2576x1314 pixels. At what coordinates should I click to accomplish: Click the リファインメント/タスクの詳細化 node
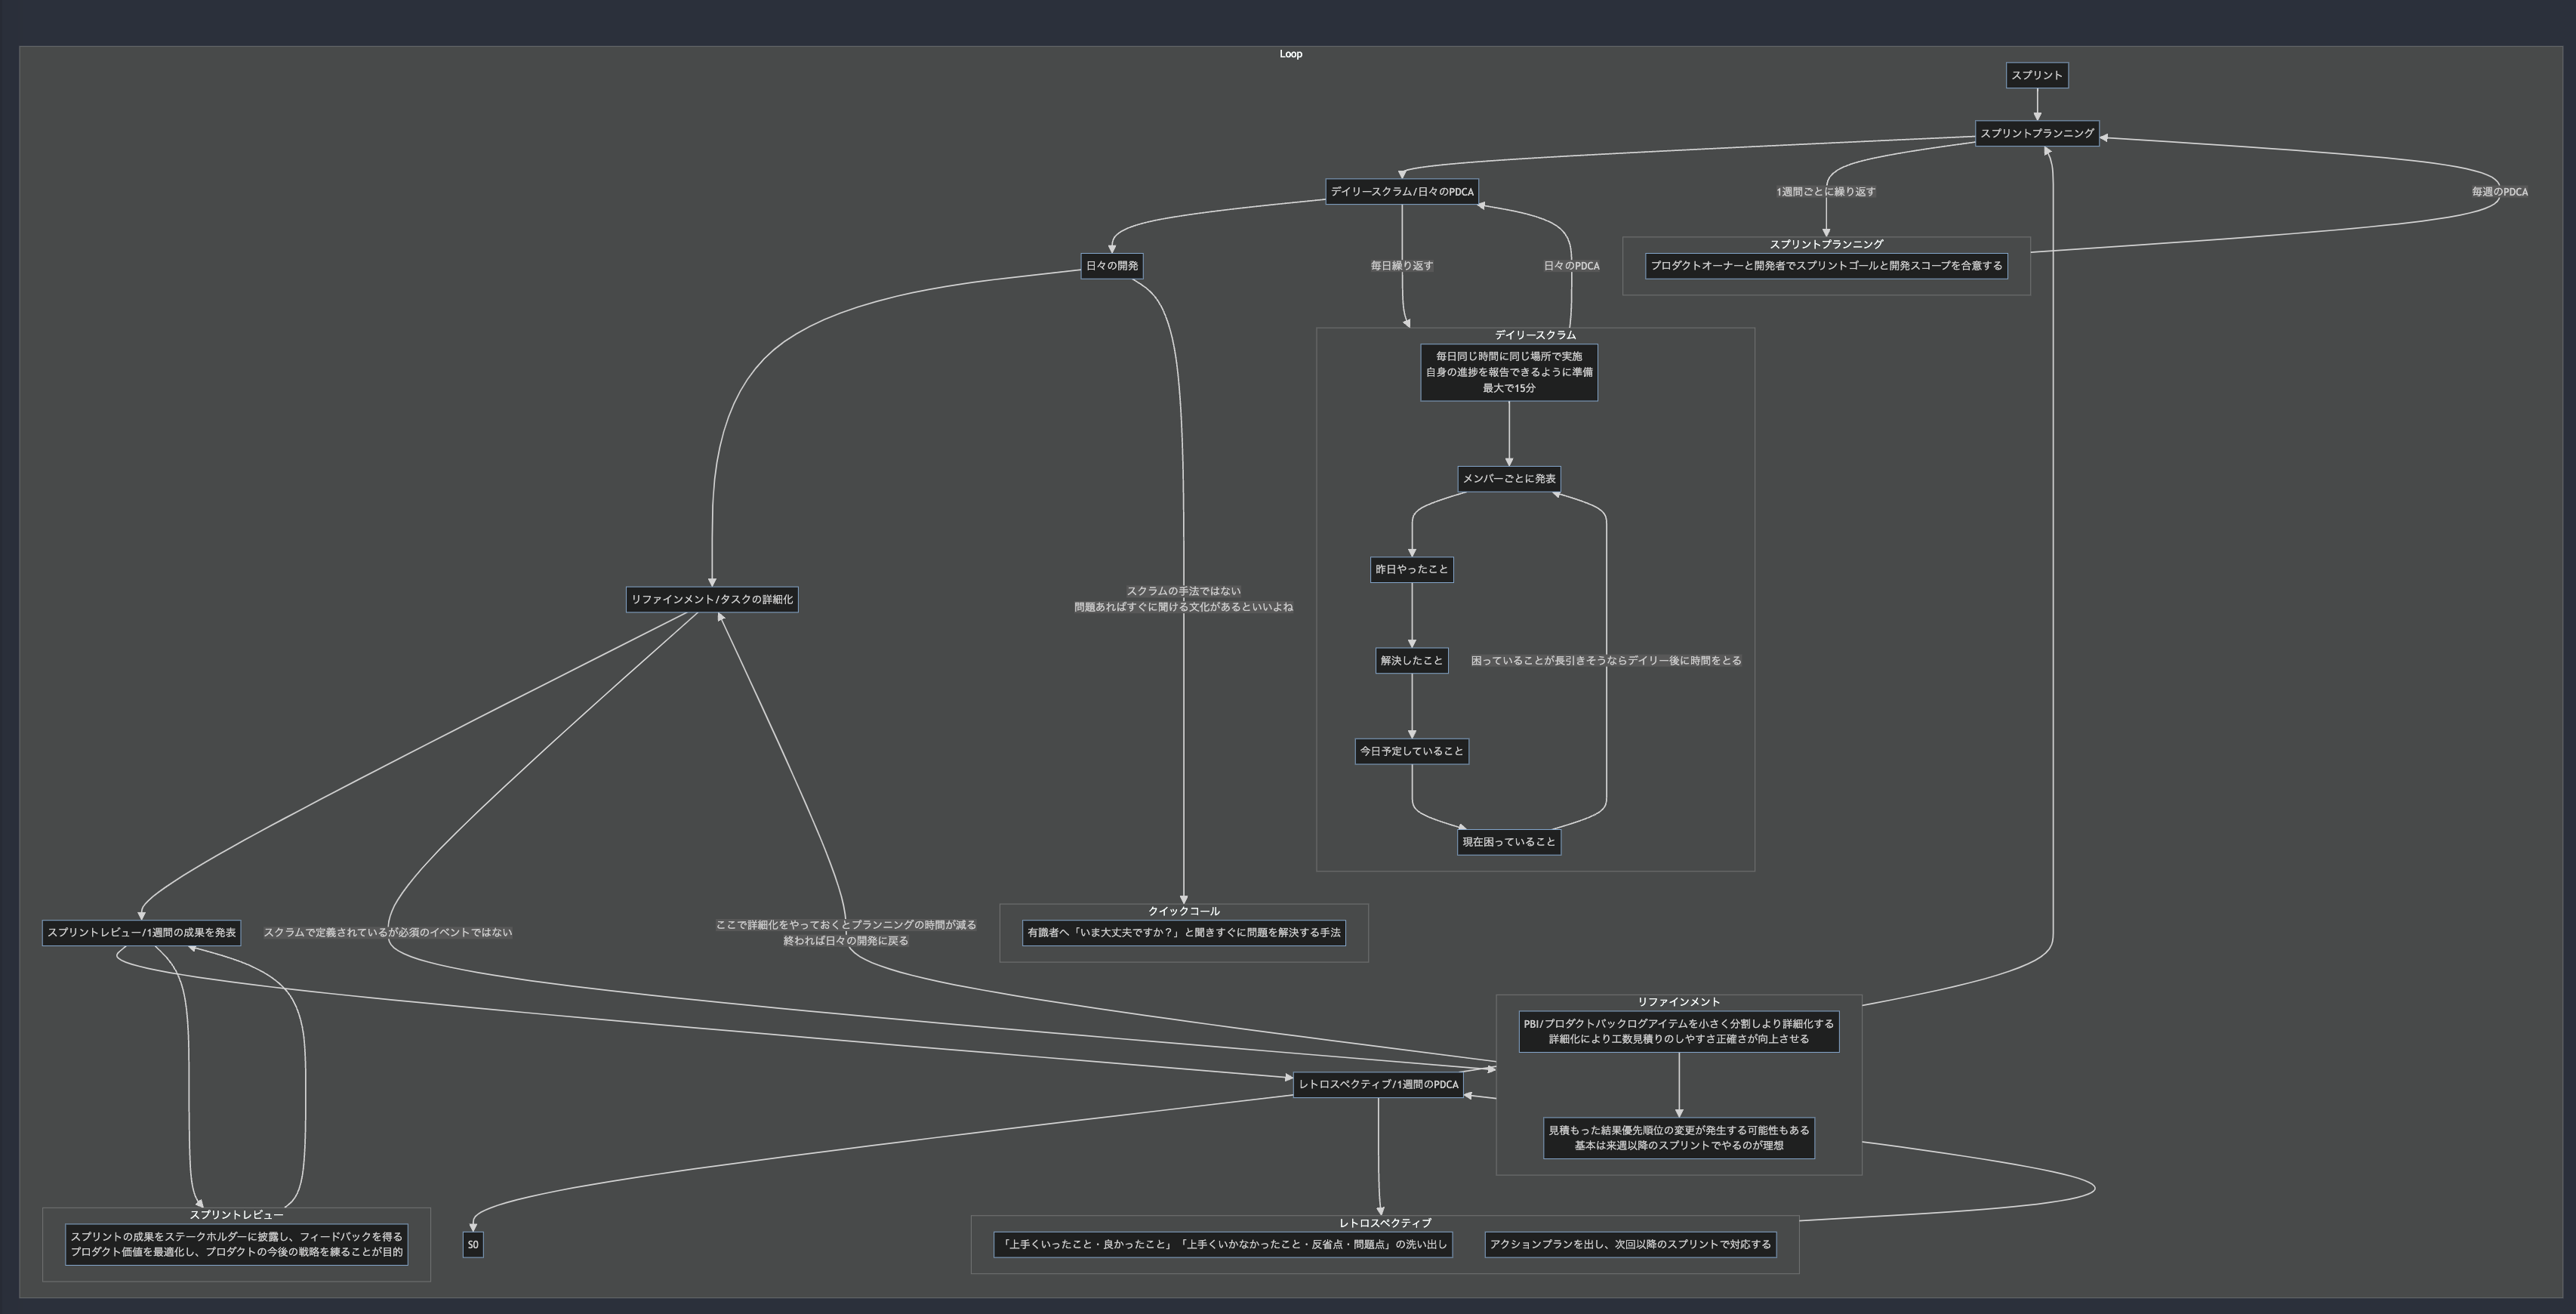711,599
